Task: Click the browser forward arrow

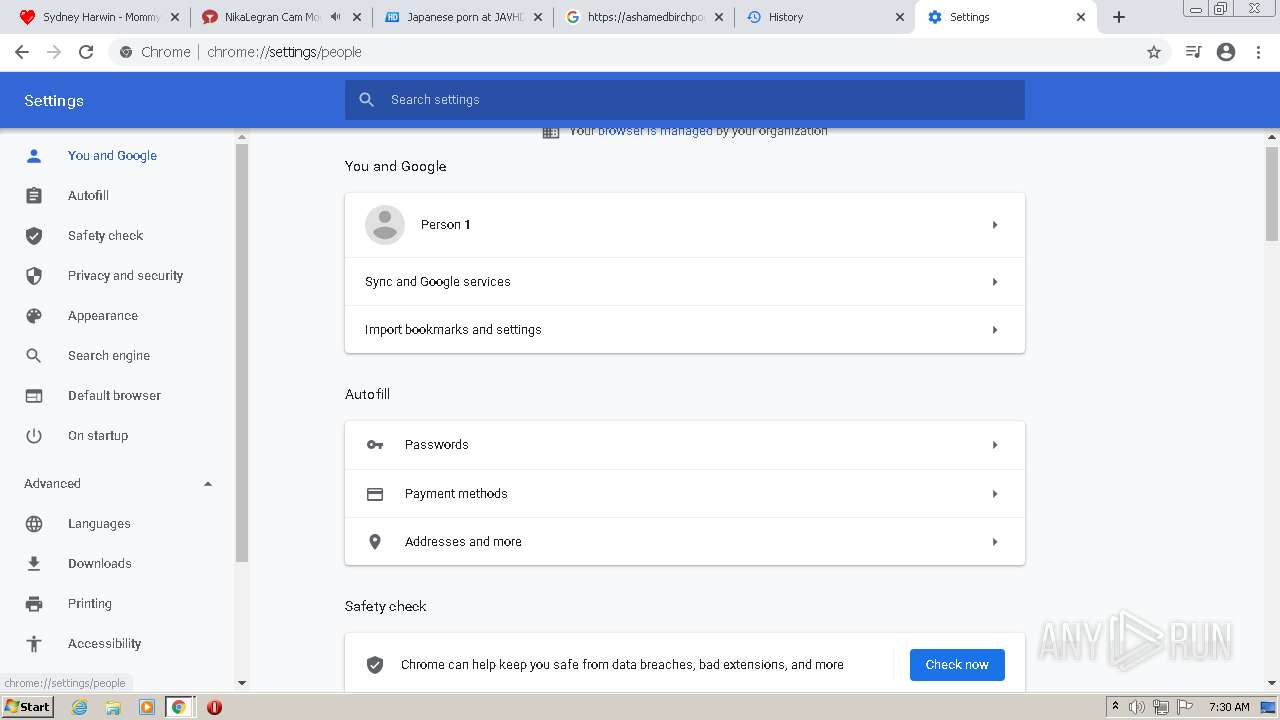Action: tap(54, 52)
